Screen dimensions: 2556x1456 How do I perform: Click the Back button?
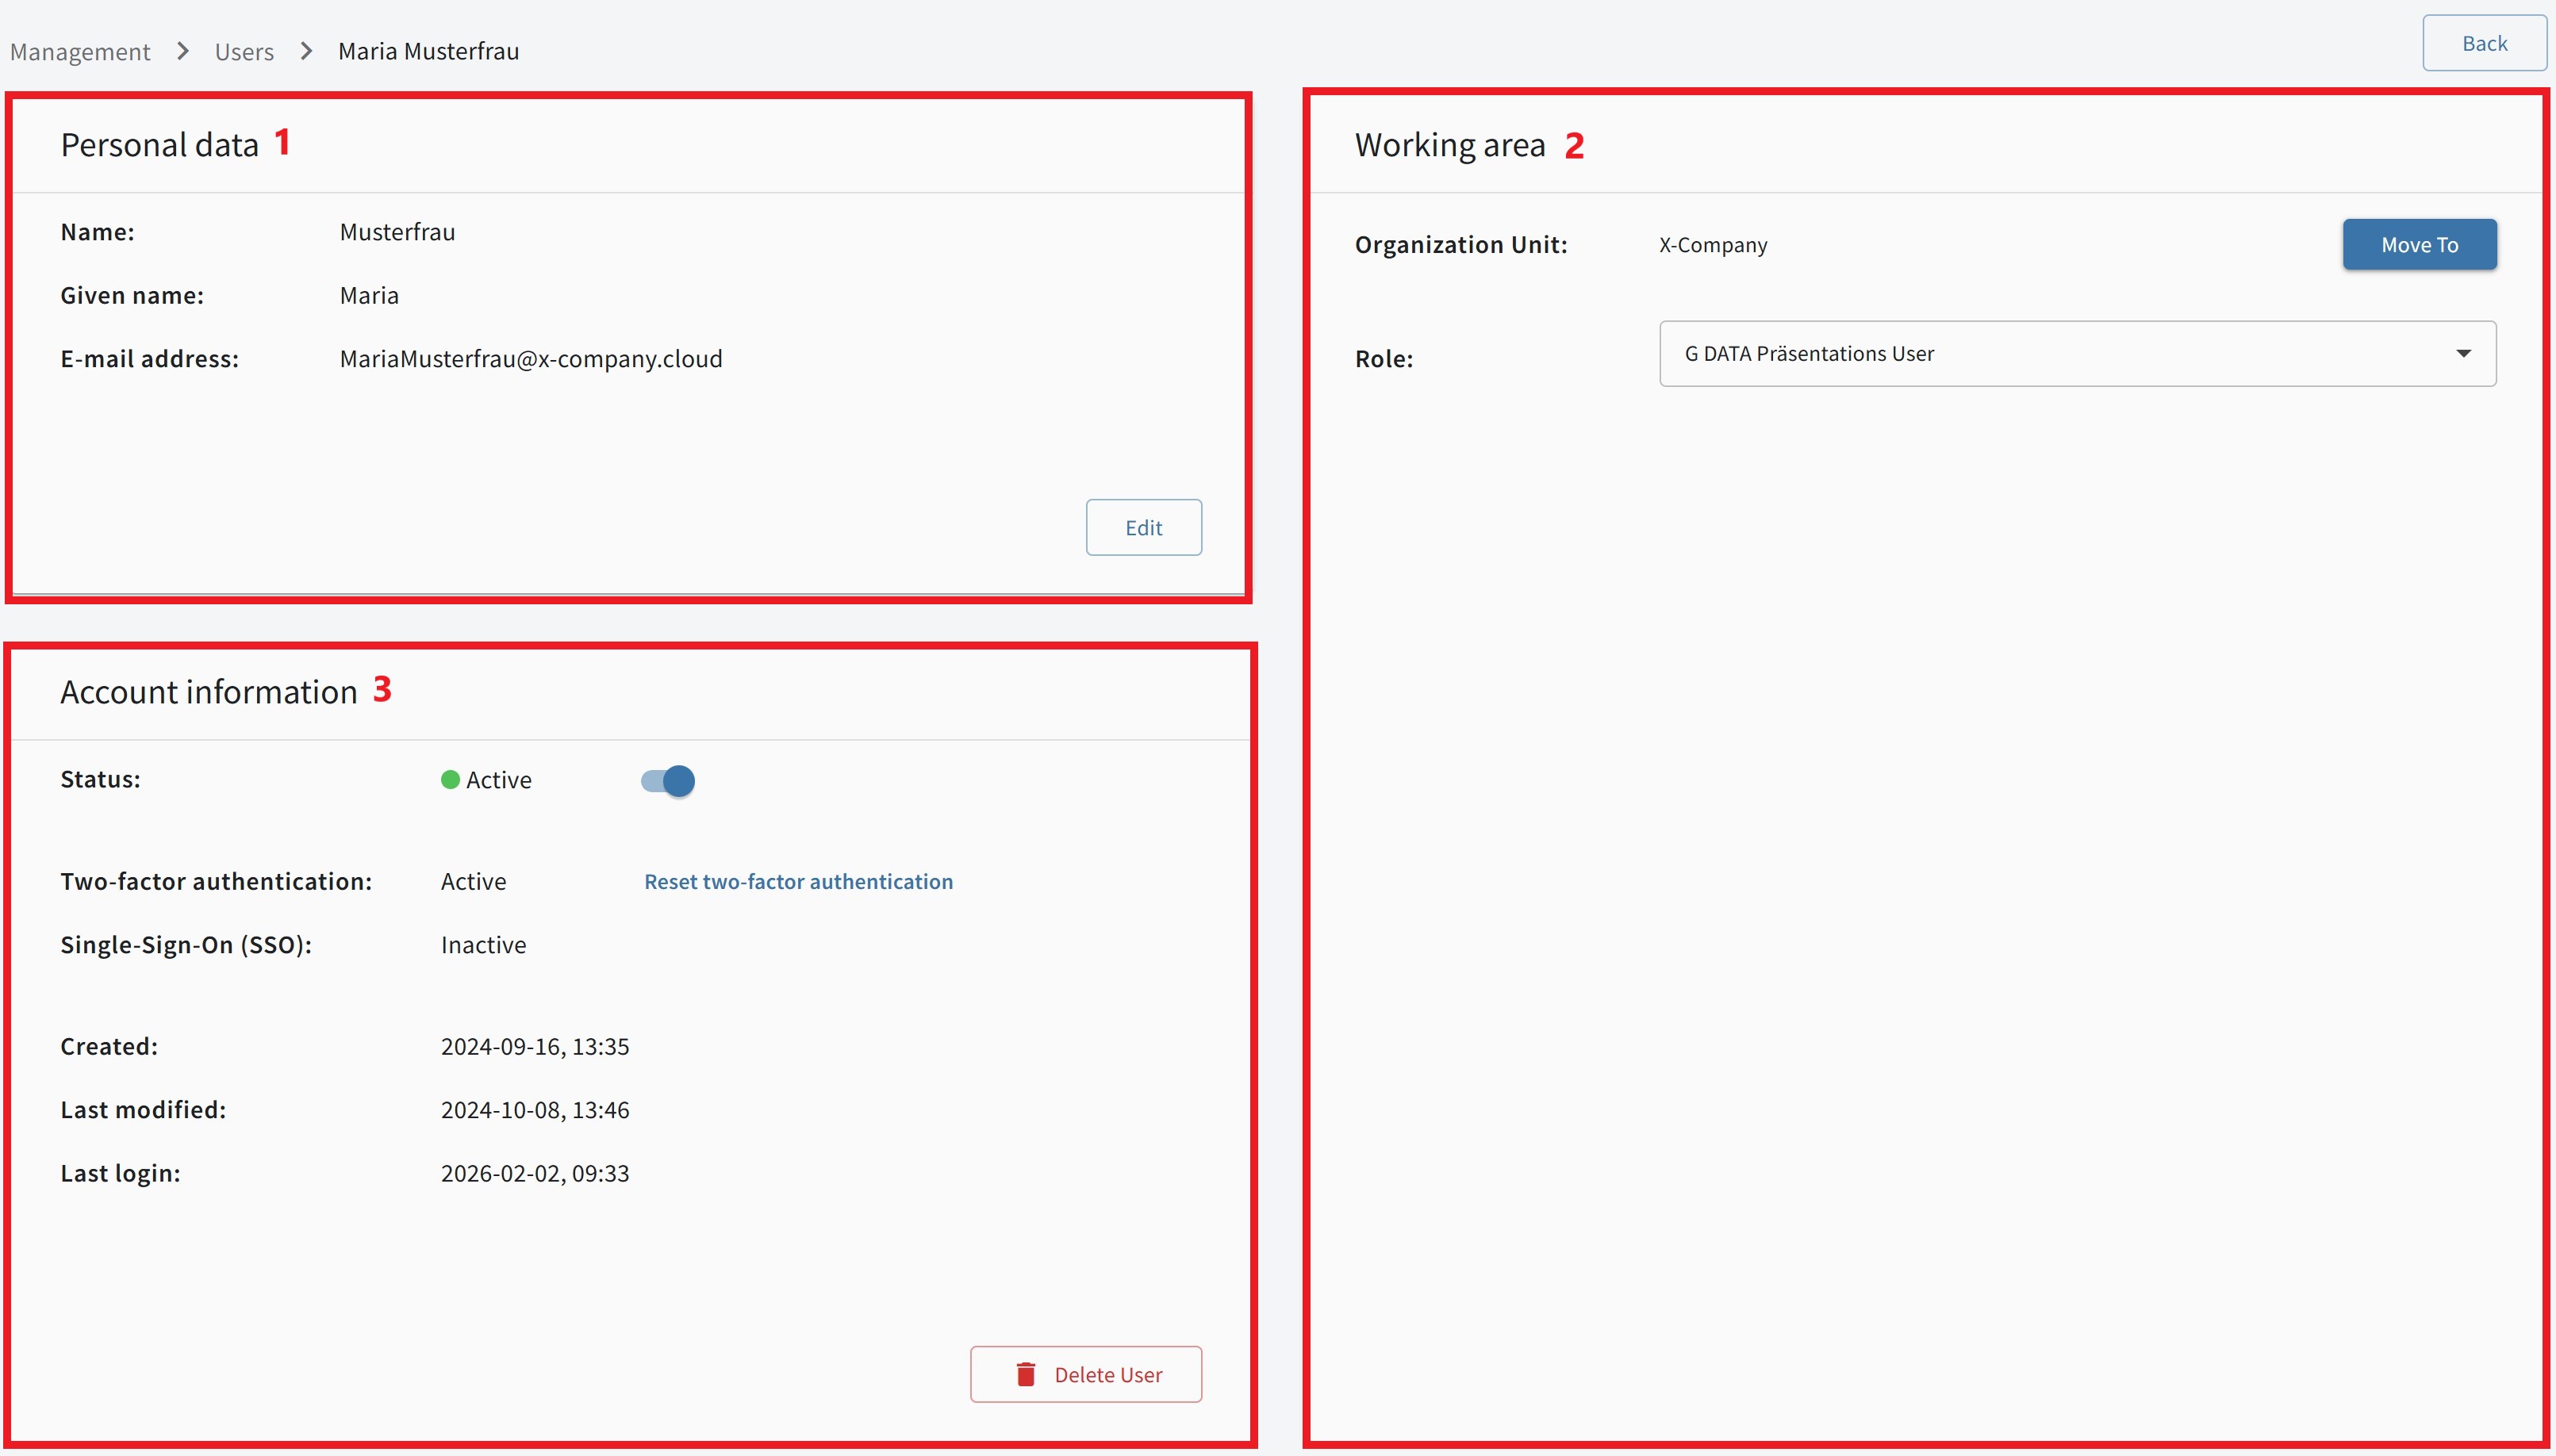click(2484, 42)
